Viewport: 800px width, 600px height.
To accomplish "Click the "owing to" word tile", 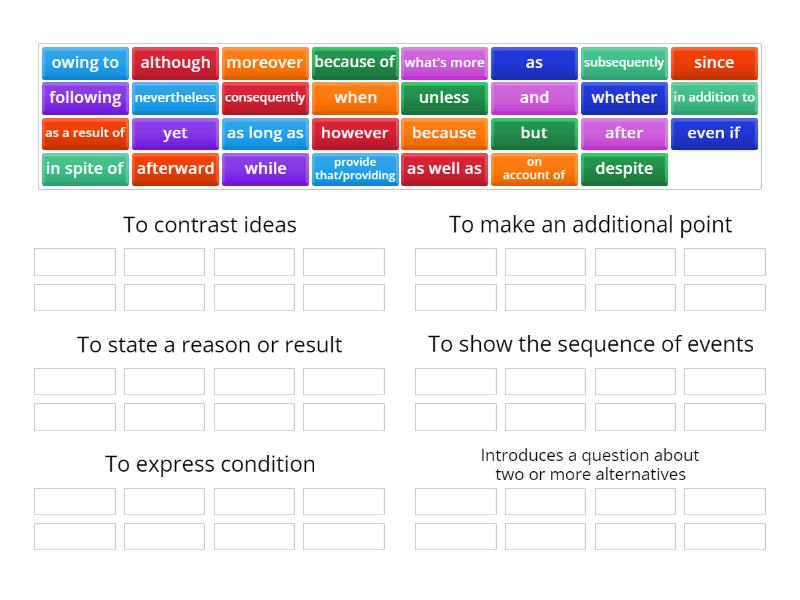I will point(85,63).
